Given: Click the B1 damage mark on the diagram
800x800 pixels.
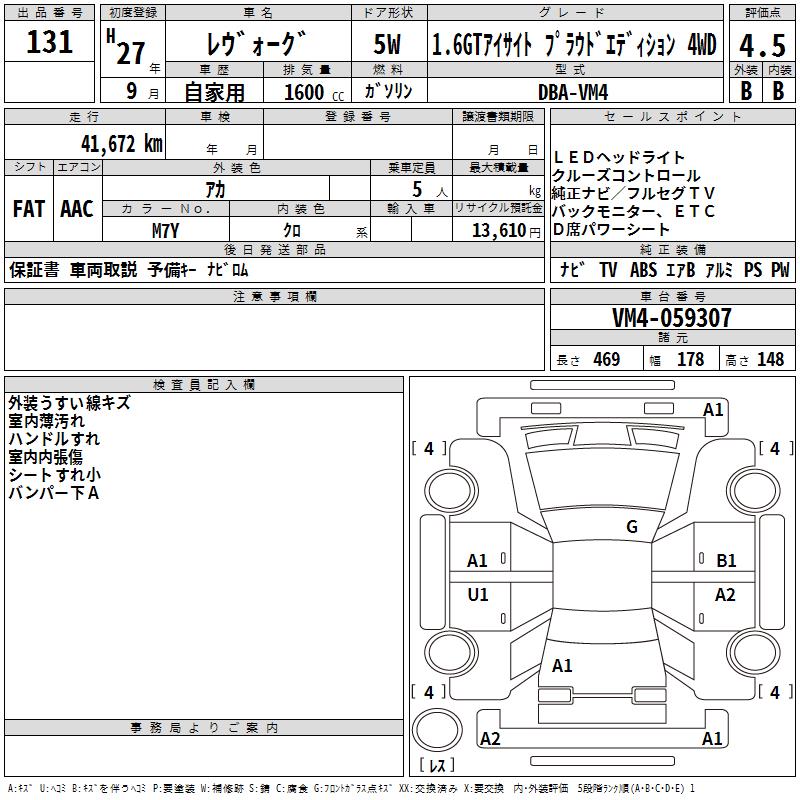Looking at the screenshot, I should pos(726,561).
